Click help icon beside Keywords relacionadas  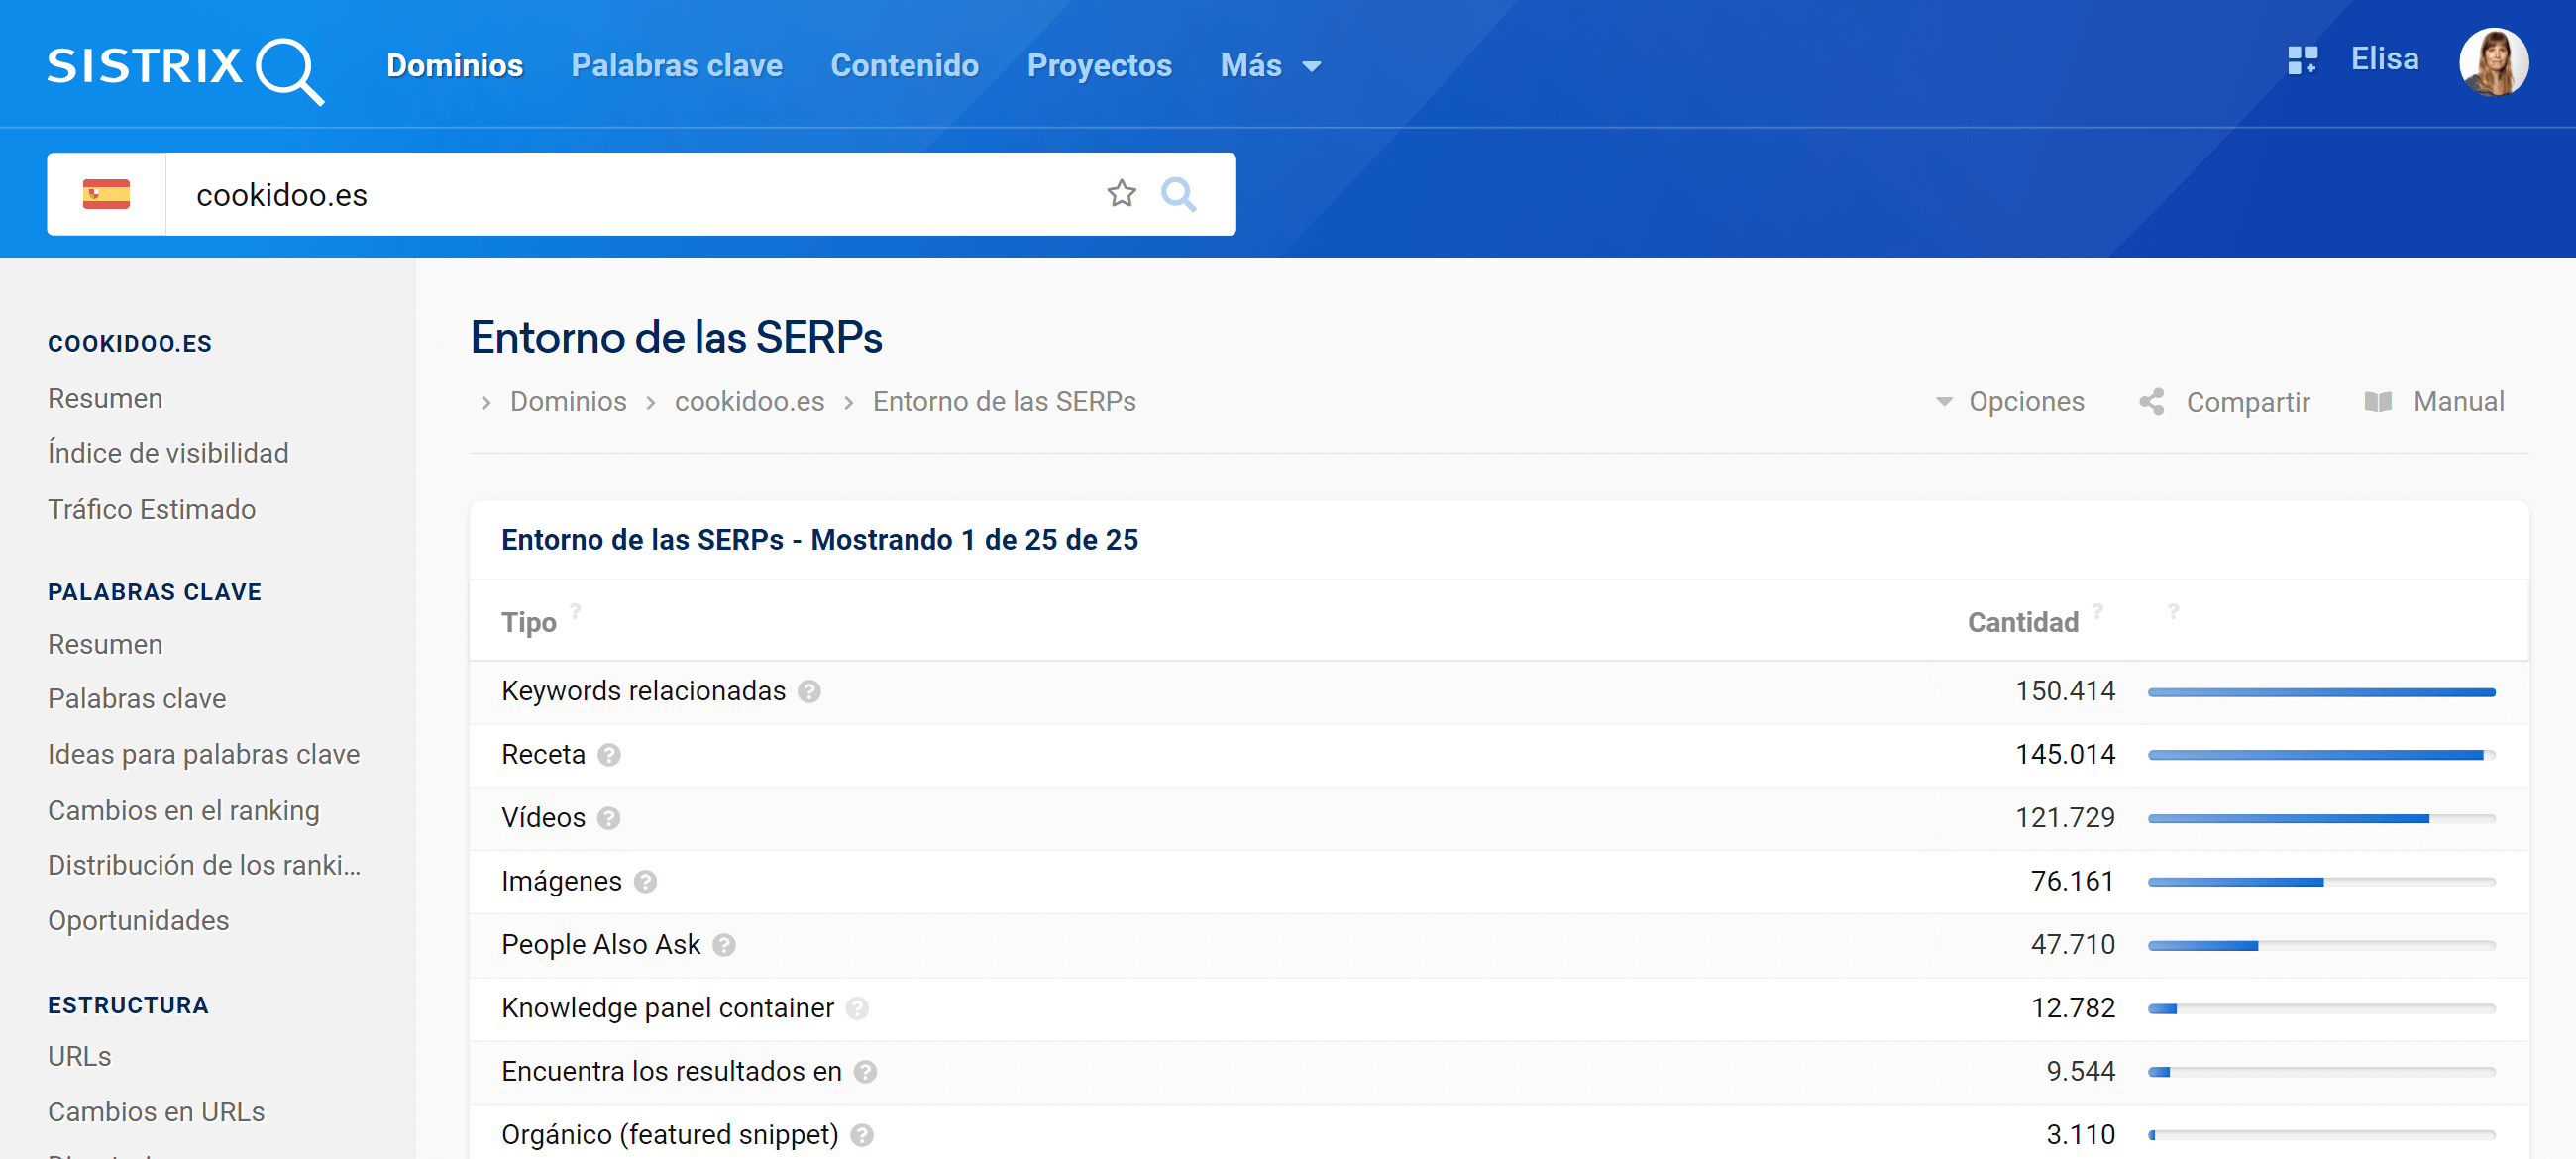pos(809,691)
